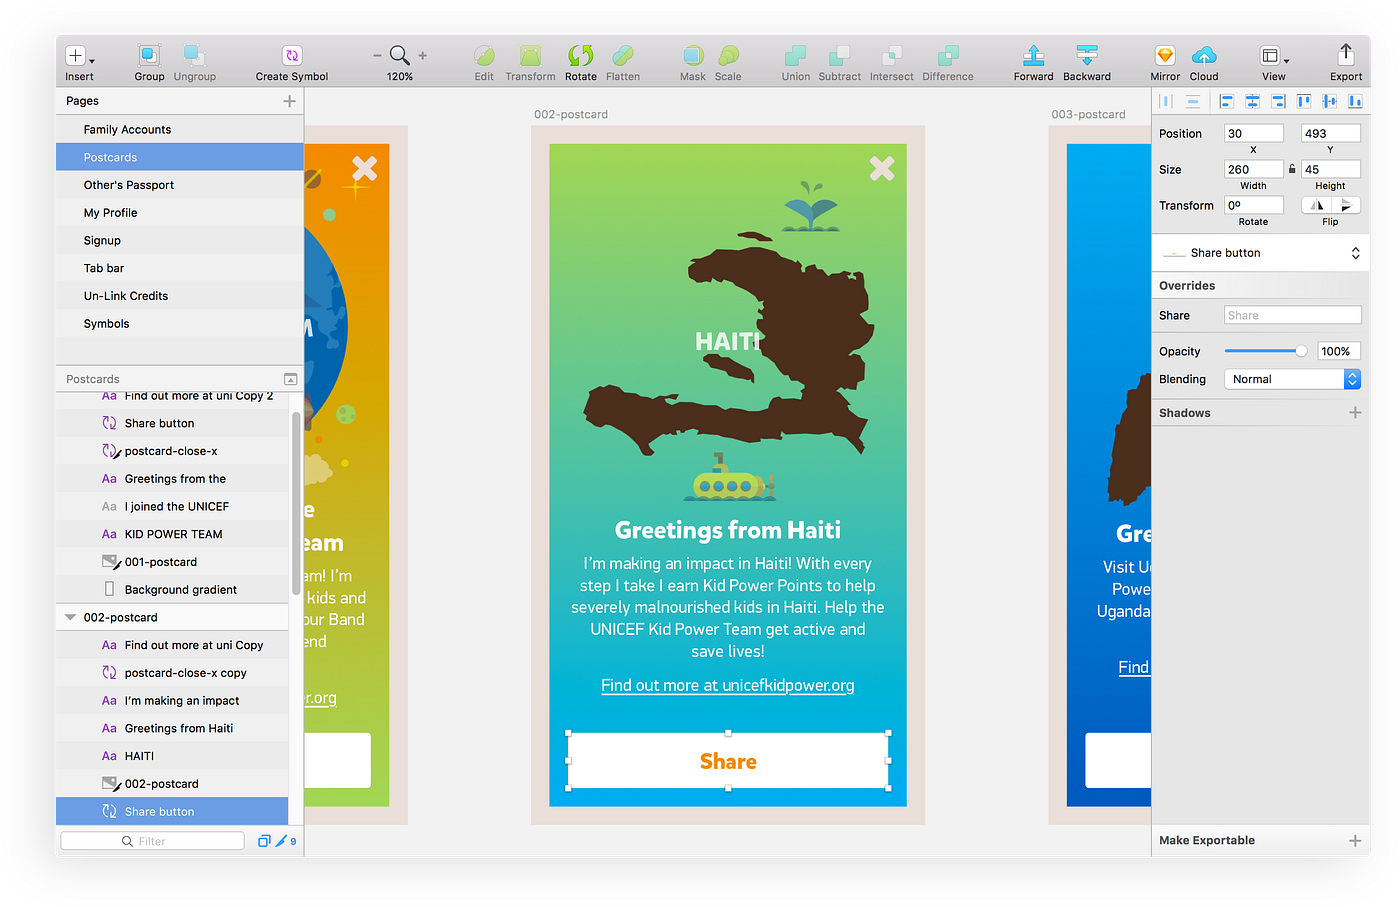Toggle the size proportions lock
Viewport: 1400px width, 907px height.
(1292, 169)
